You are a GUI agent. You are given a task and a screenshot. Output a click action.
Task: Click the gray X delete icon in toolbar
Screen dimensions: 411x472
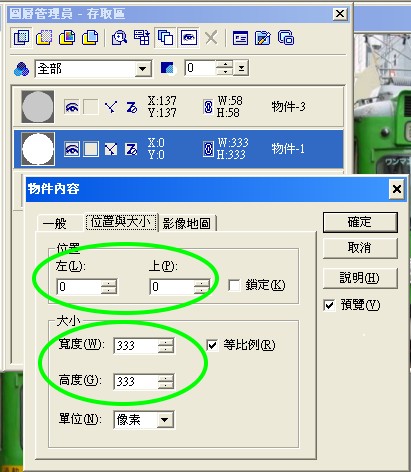[x=211, y=38]
